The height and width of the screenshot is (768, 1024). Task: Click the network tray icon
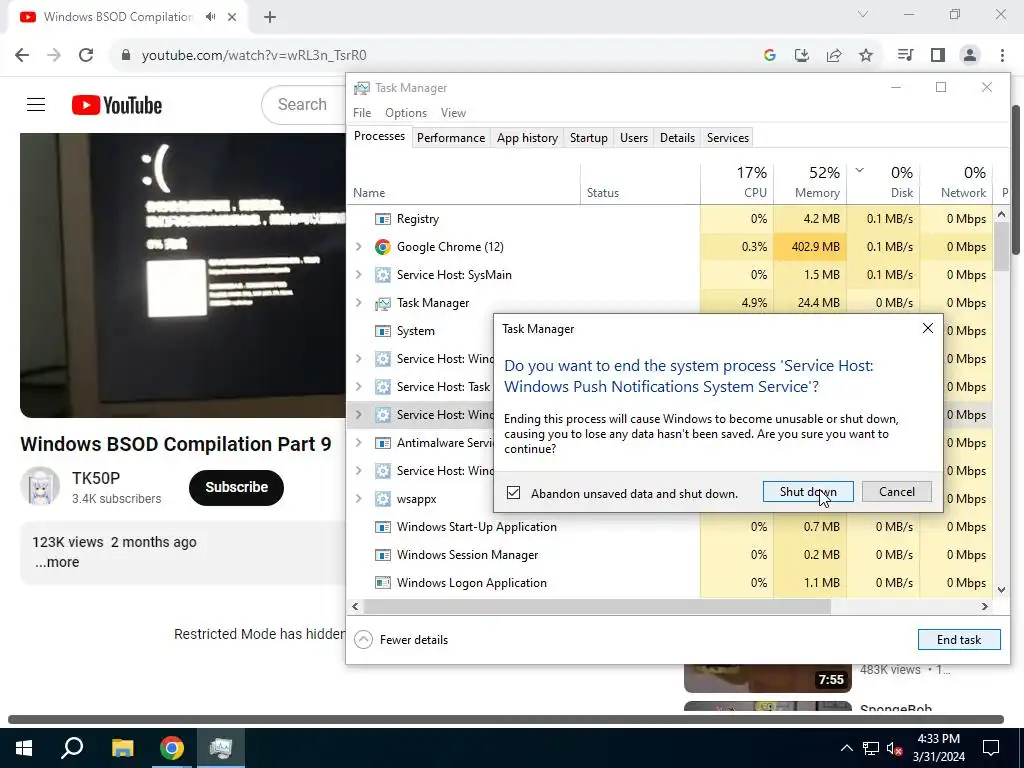click(871, 748)
